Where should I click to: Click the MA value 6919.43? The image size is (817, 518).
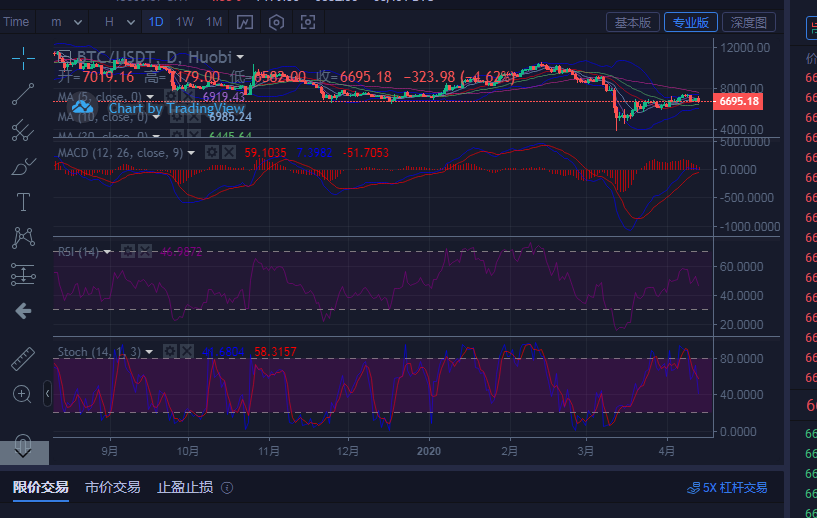224,96
